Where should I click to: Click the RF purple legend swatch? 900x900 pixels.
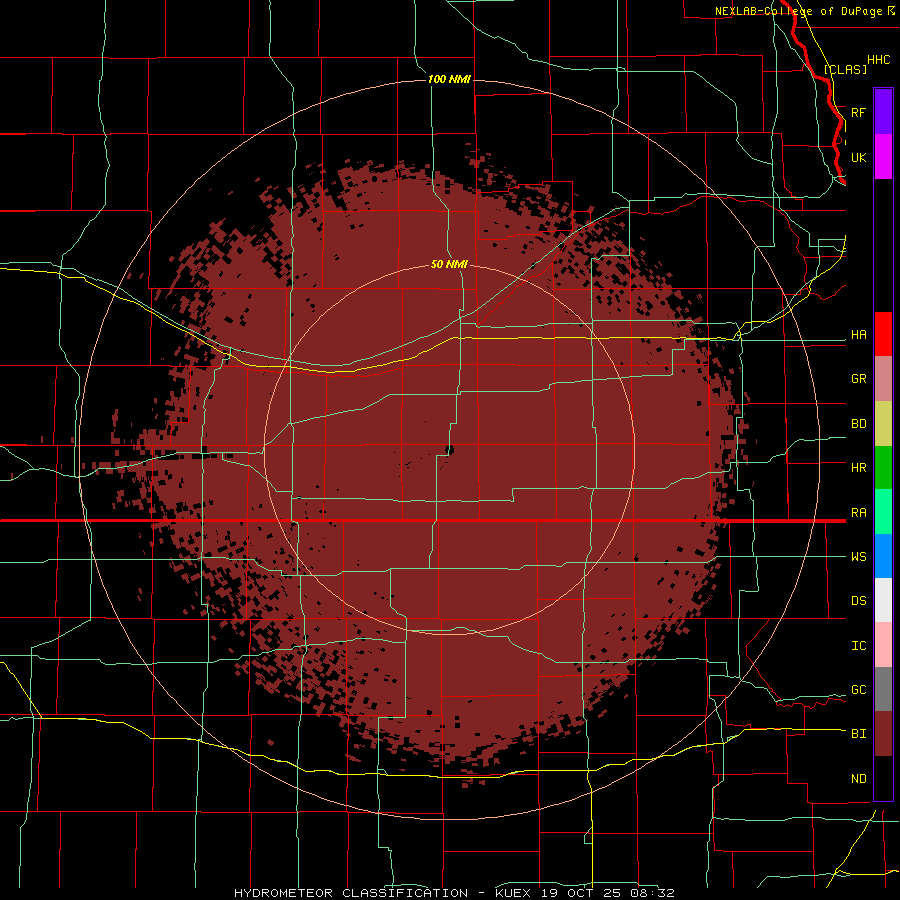point(883,112)
